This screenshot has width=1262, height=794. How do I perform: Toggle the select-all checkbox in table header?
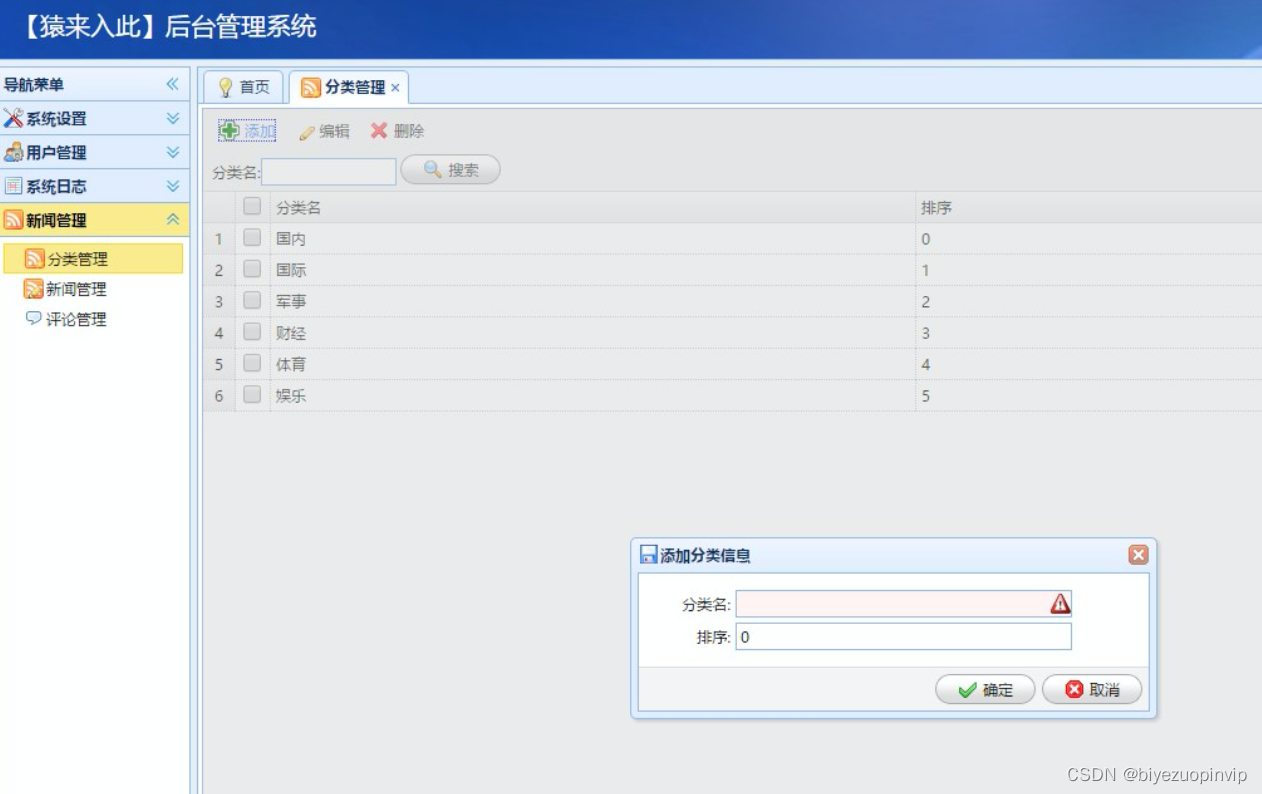point(251,206)
